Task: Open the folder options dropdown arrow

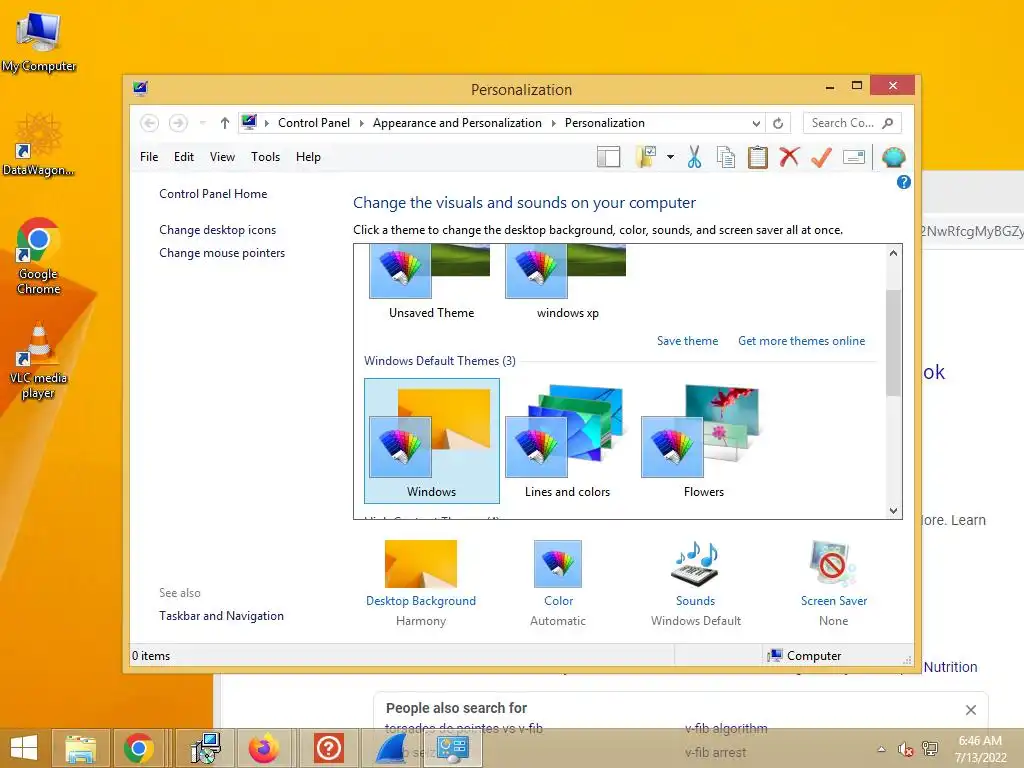Action: (670, 157)
